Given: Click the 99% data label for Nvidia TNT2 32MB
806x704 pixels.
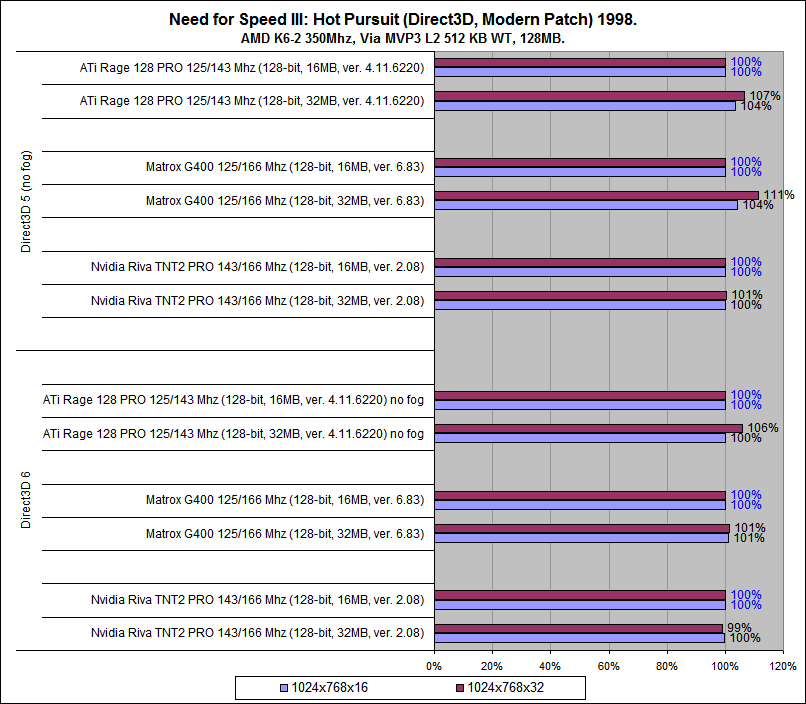Looking at the screenshot, I should [739, 628].
